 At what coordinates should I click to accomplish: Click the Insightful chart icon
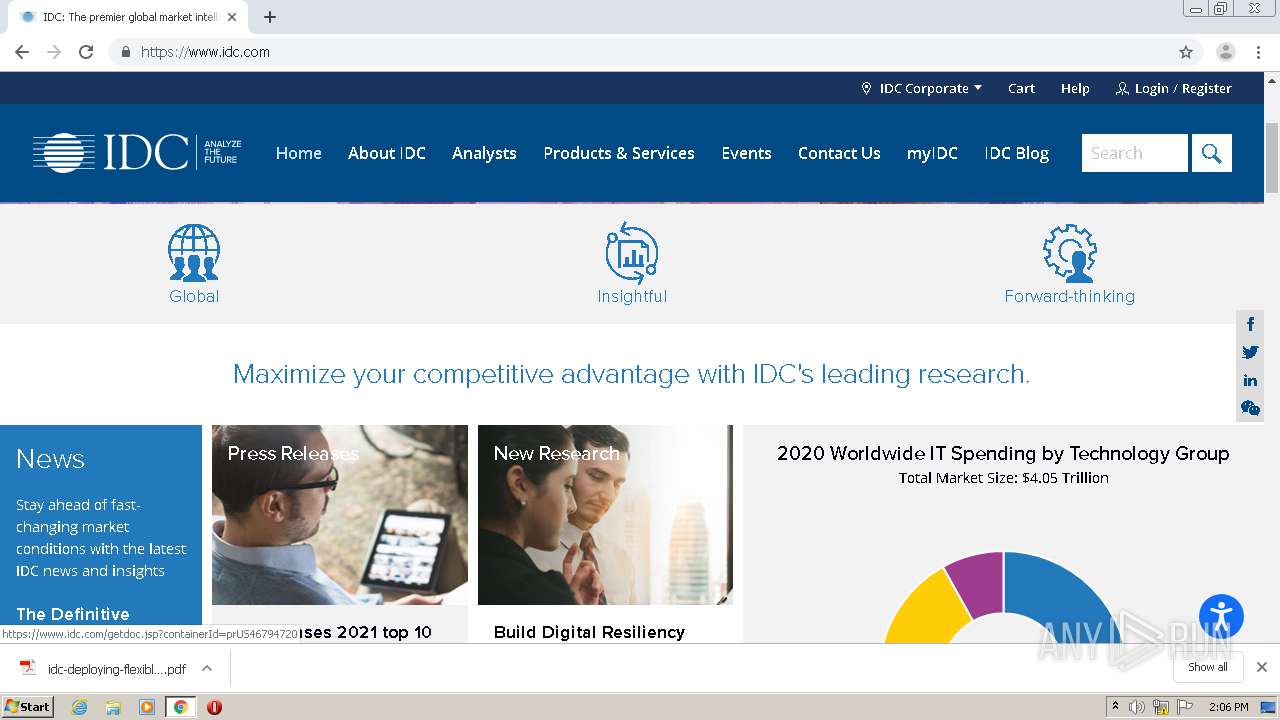coord(632,252)
